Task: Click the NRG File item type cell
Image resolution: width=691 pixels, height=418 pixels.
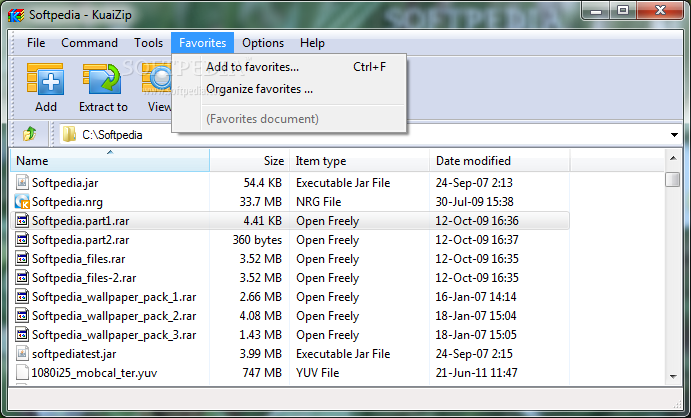Action: [319, 202]
